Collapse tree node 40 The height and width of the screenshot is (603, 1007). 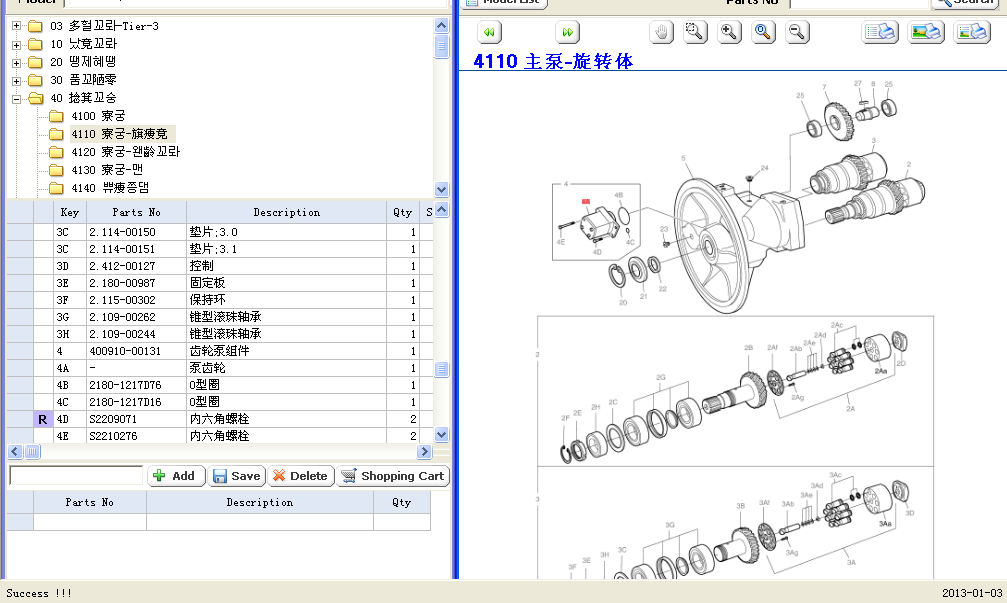(16, 98)
